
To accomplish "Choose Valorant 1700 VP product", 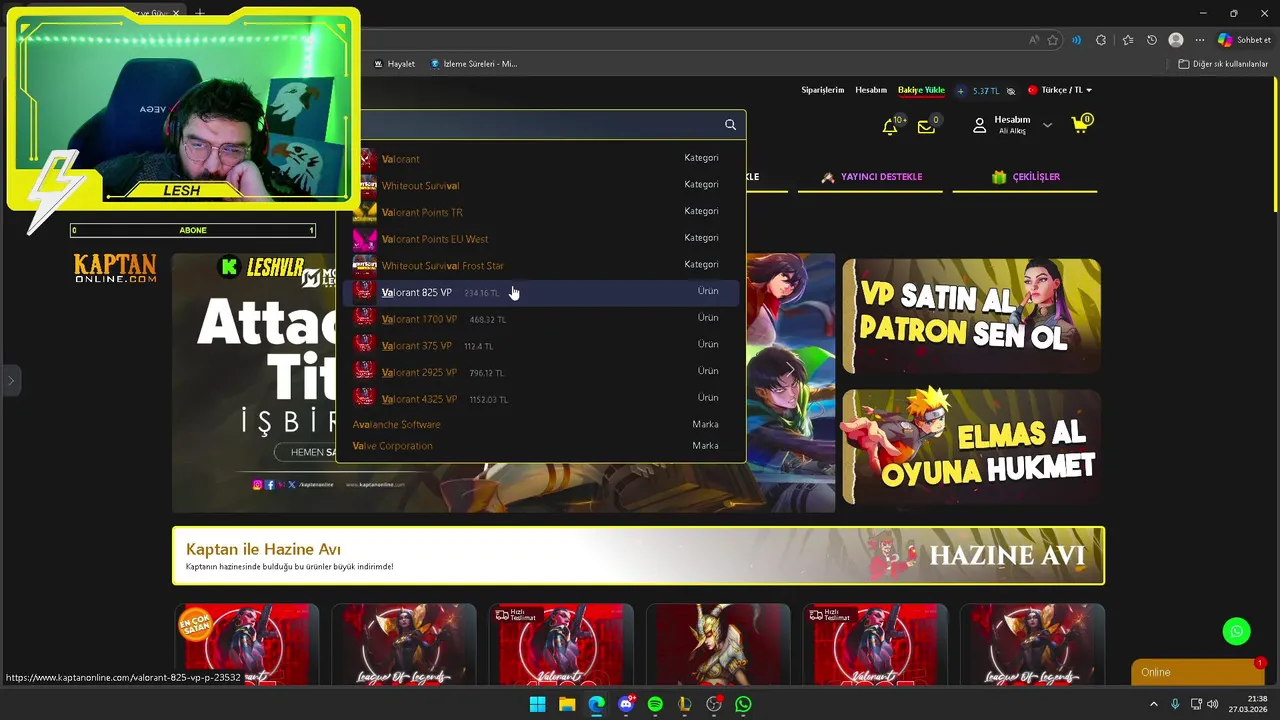I will (540, 318).
